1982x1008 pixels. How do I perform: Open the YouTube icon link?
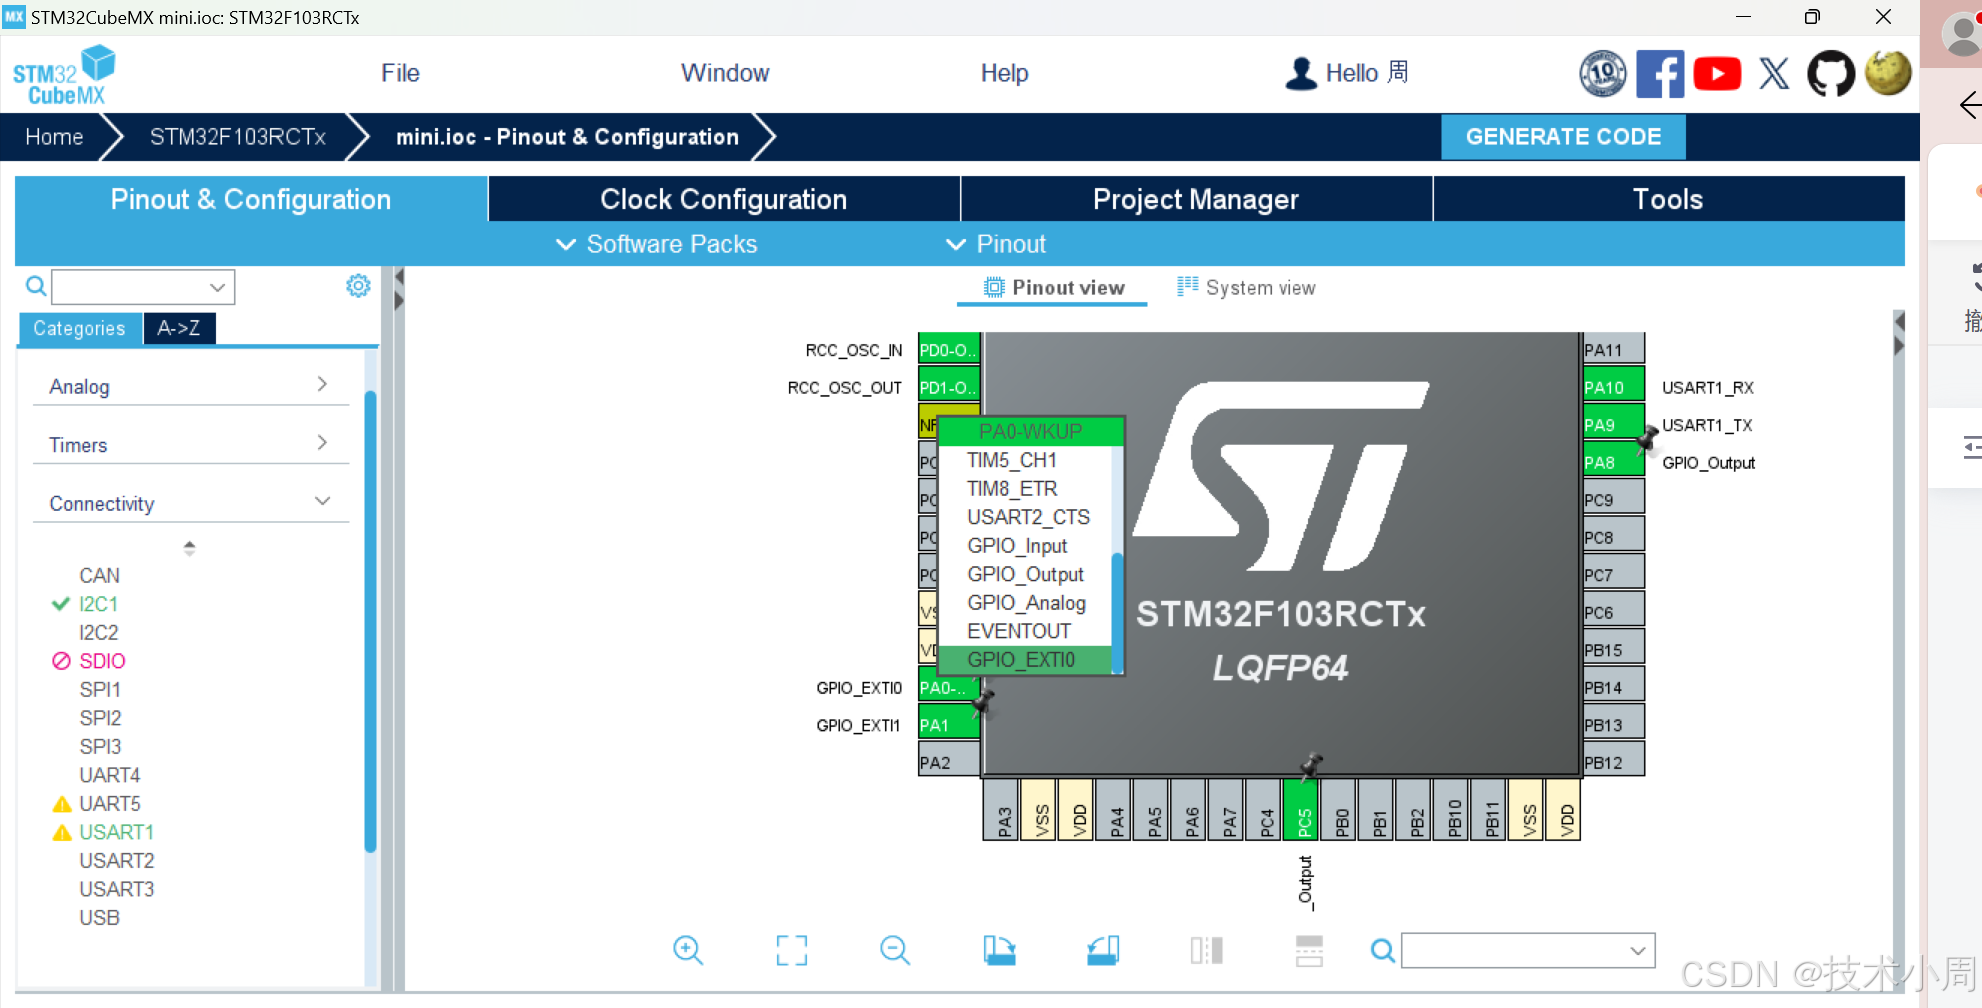pos(1717,73)
